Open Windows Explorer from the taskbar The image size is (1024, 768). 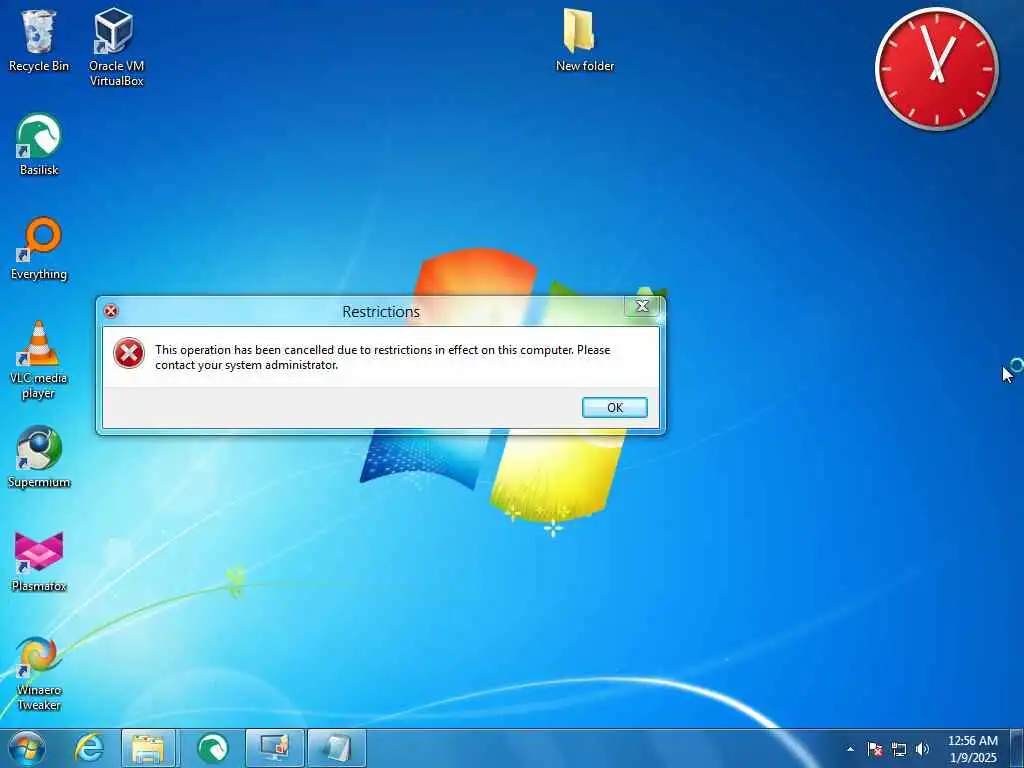[148, 748]
